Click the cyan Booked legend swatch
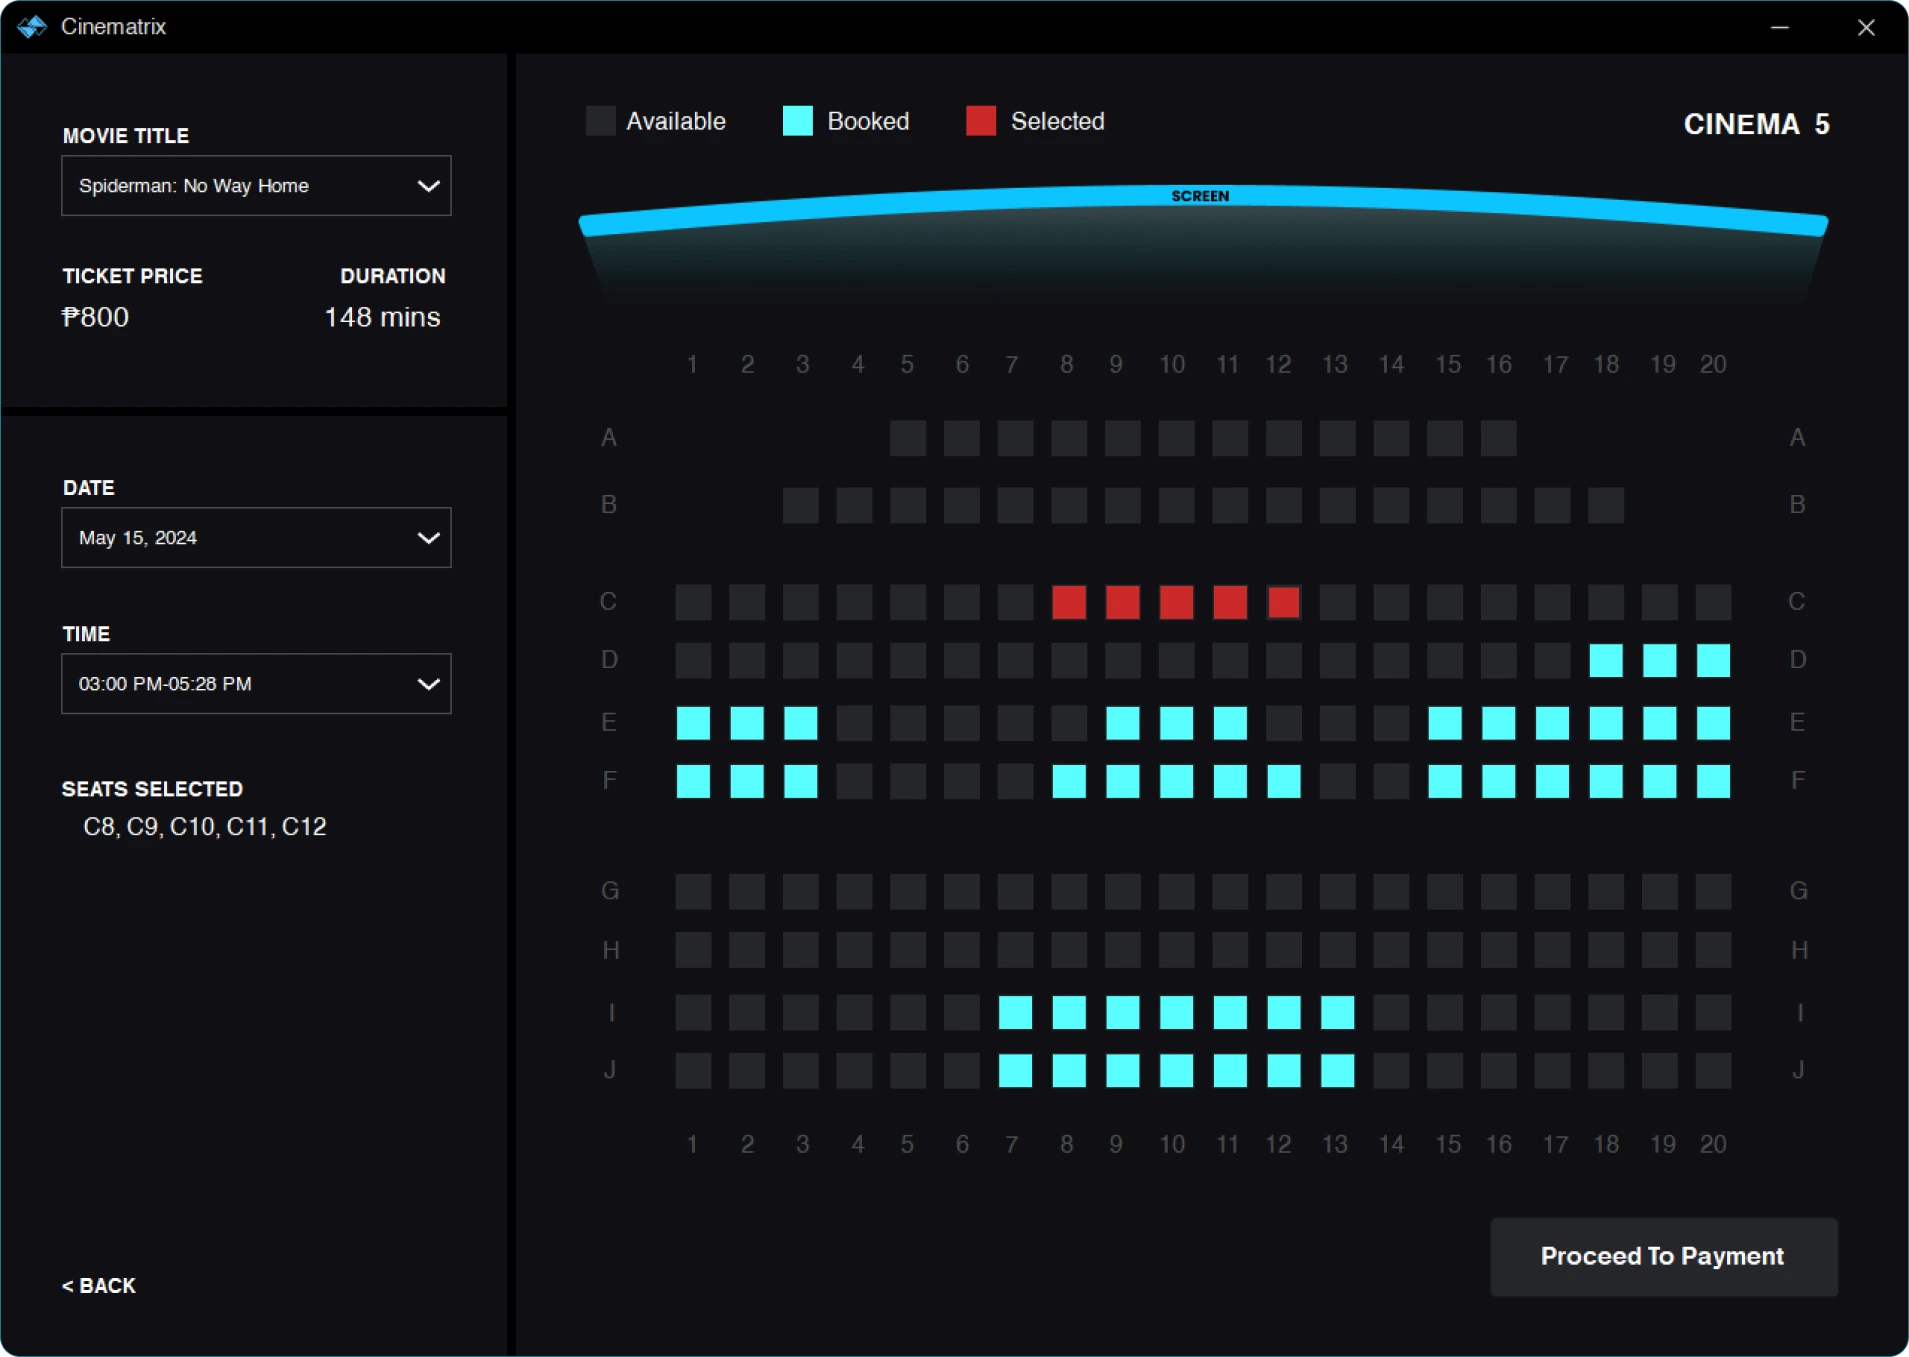Viewport: 1909px width, 1357px height. pos(797,121)
